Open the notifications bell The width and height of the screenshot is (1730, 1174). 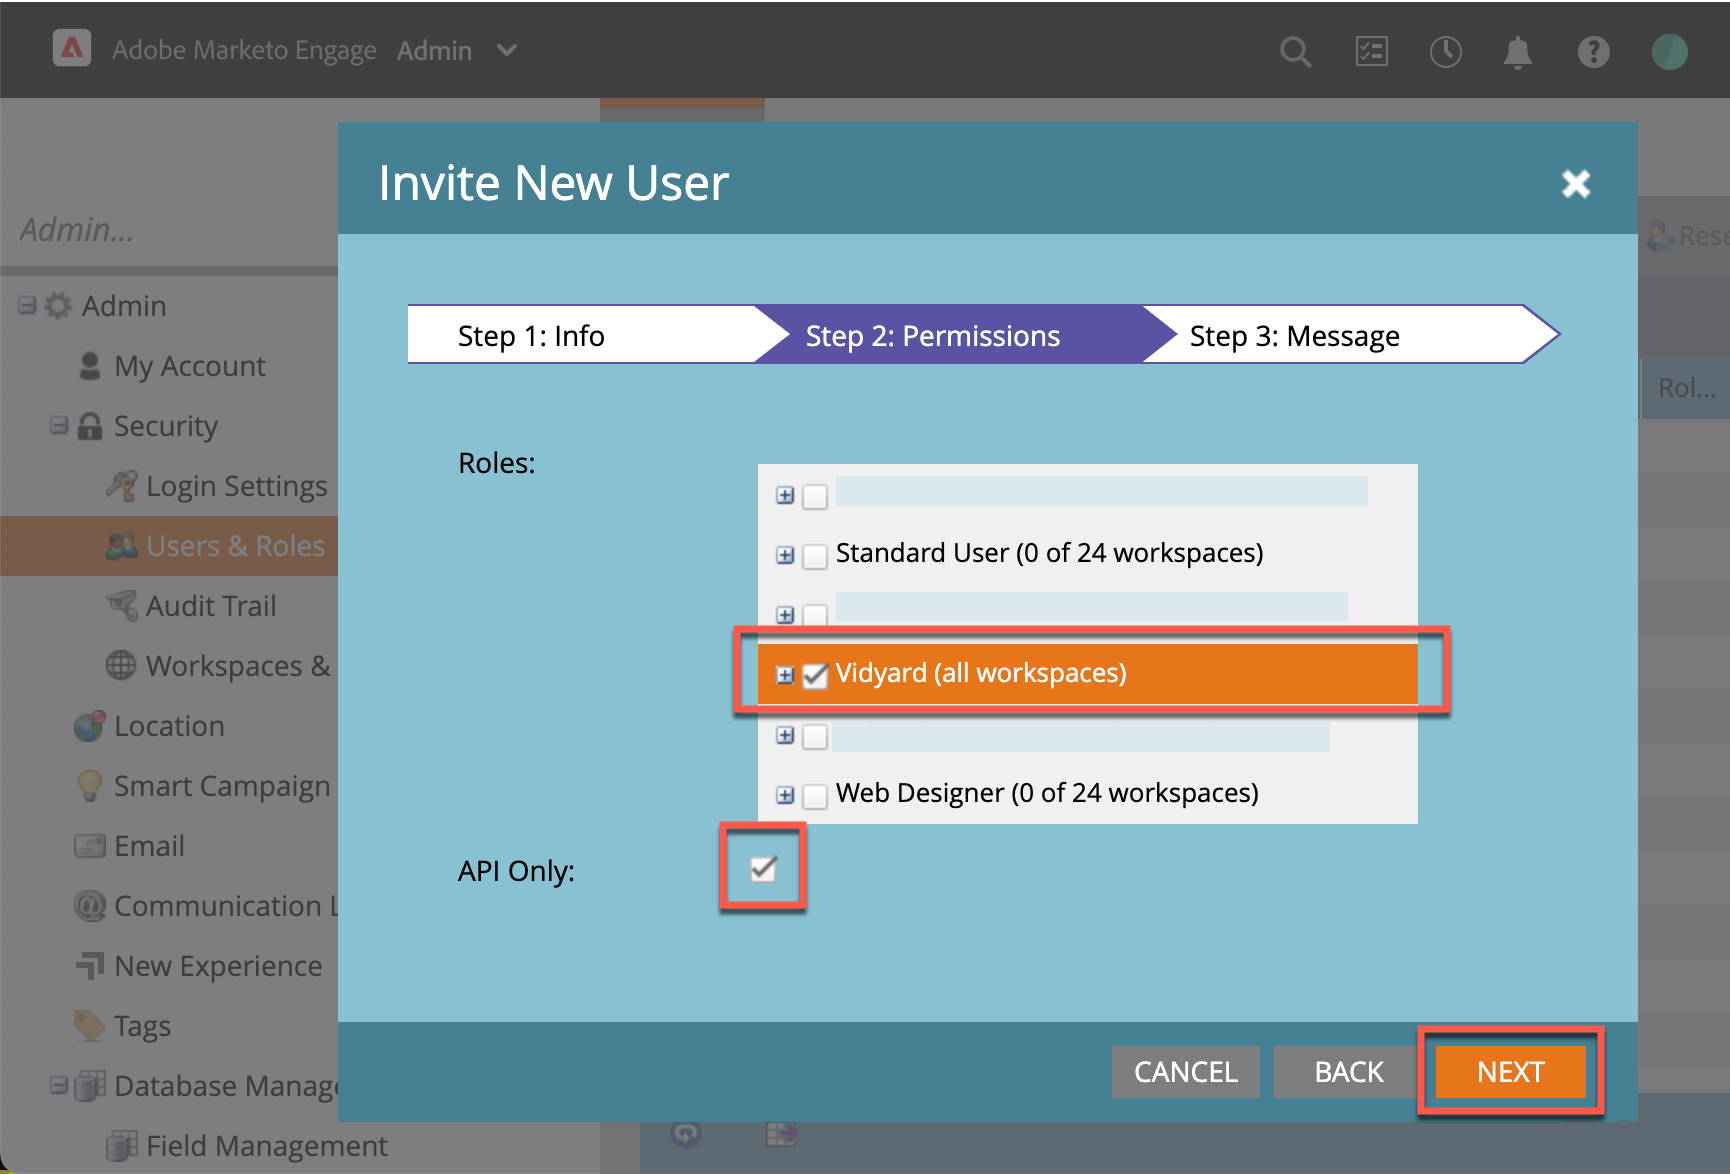tap(1517, 51)
